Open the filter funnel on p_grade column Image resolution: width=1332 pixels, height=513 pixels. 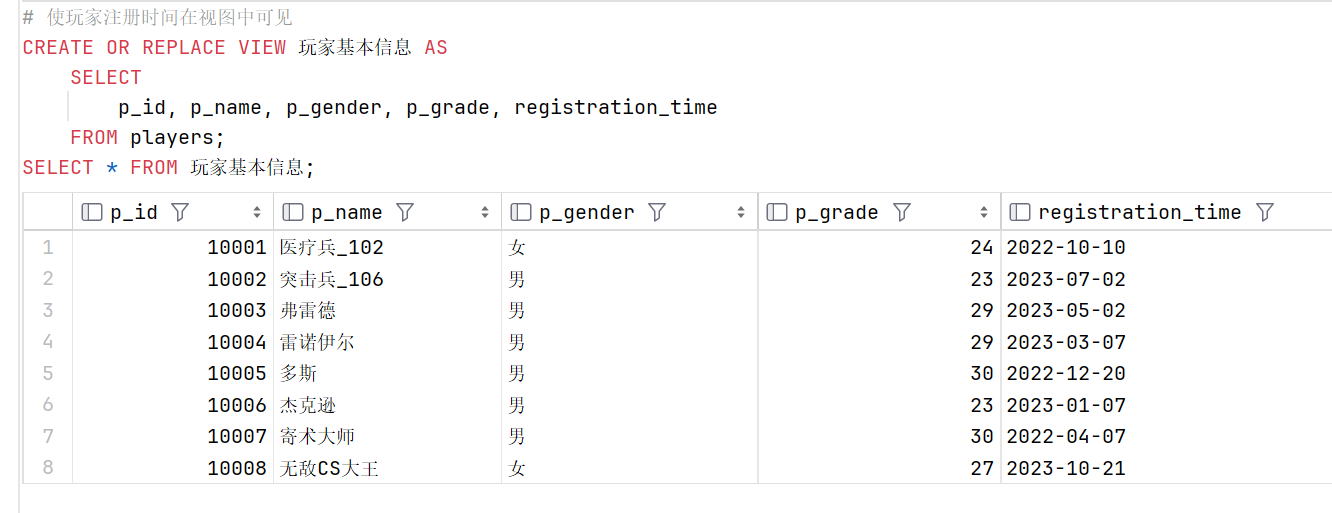pyautogui.click(x=901, y=212)
